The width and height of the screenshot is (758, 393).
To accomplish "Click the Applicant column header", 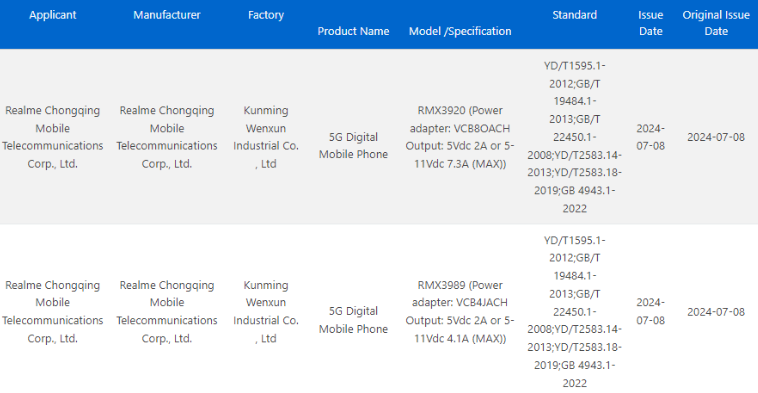I will (x=52, y=15).
